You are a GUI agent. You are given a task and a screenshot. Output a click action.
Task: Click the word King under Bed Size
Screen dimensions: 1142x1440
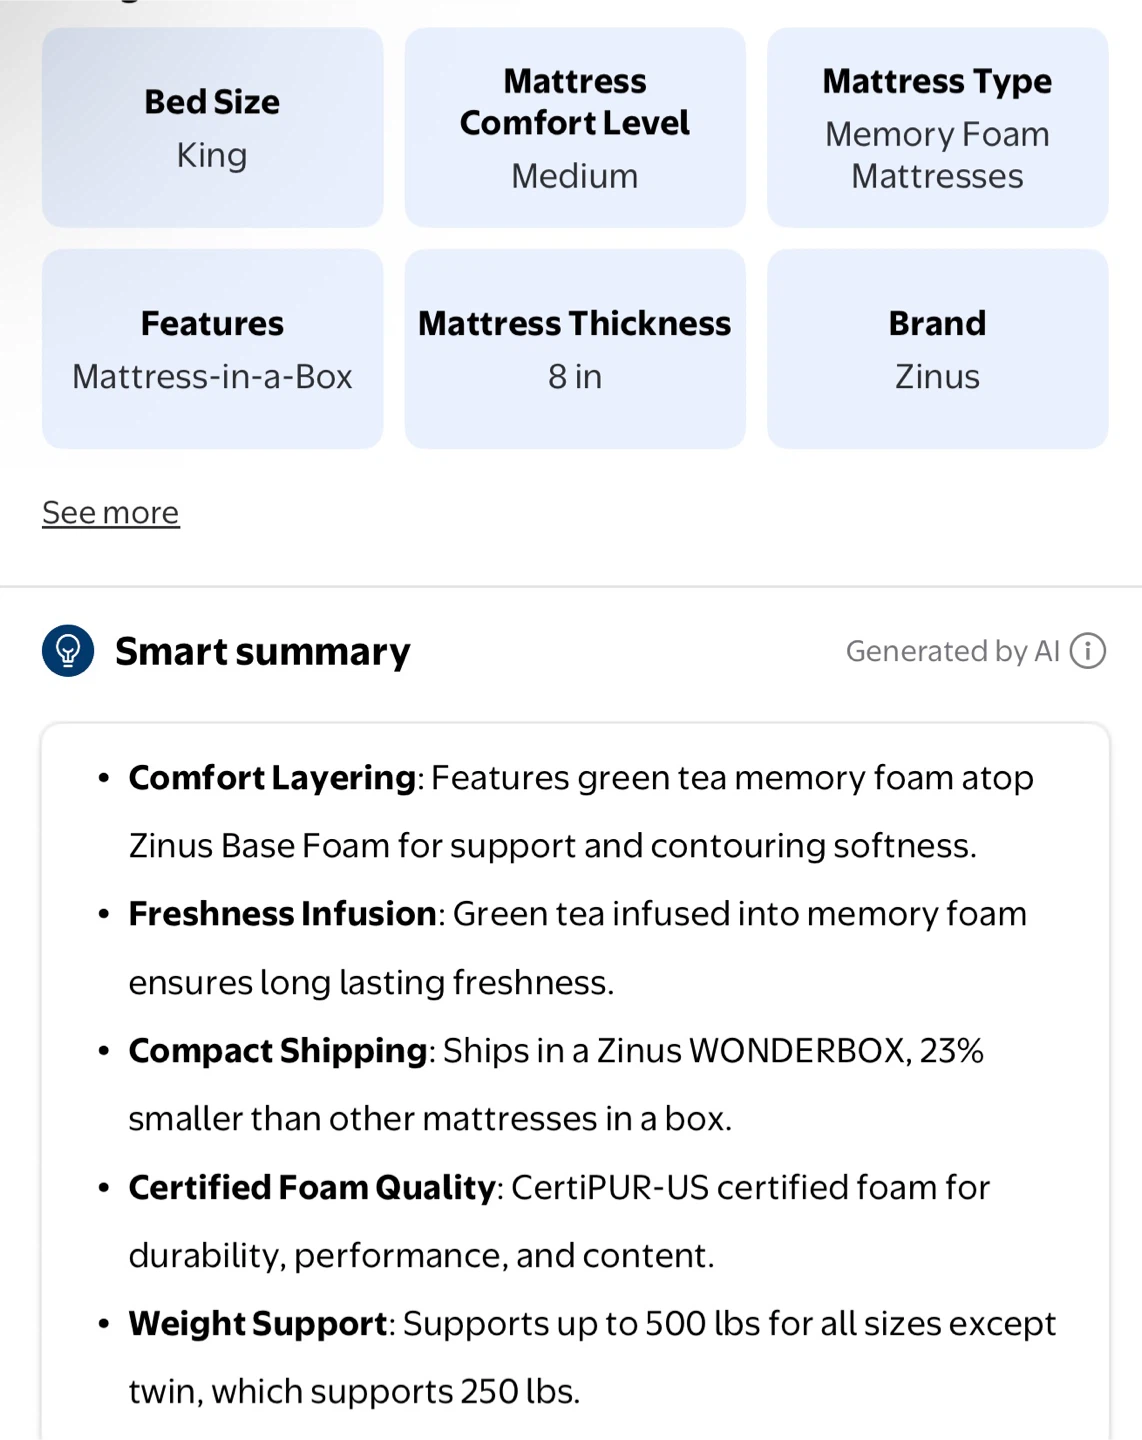coord(212,155)
